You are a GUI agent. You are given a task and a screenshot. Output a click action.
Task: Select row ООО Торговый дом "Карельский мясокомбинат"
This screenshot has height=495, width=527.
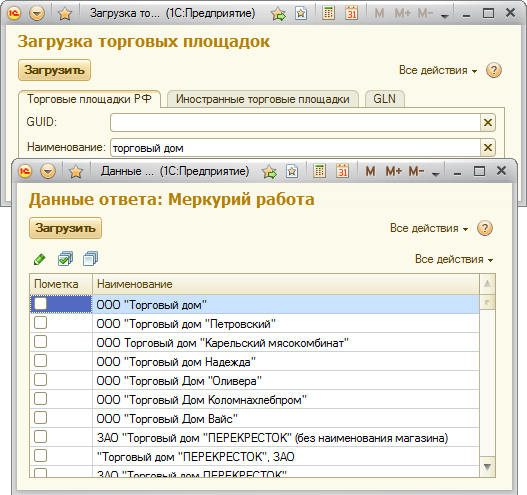(x=254, y=343)
